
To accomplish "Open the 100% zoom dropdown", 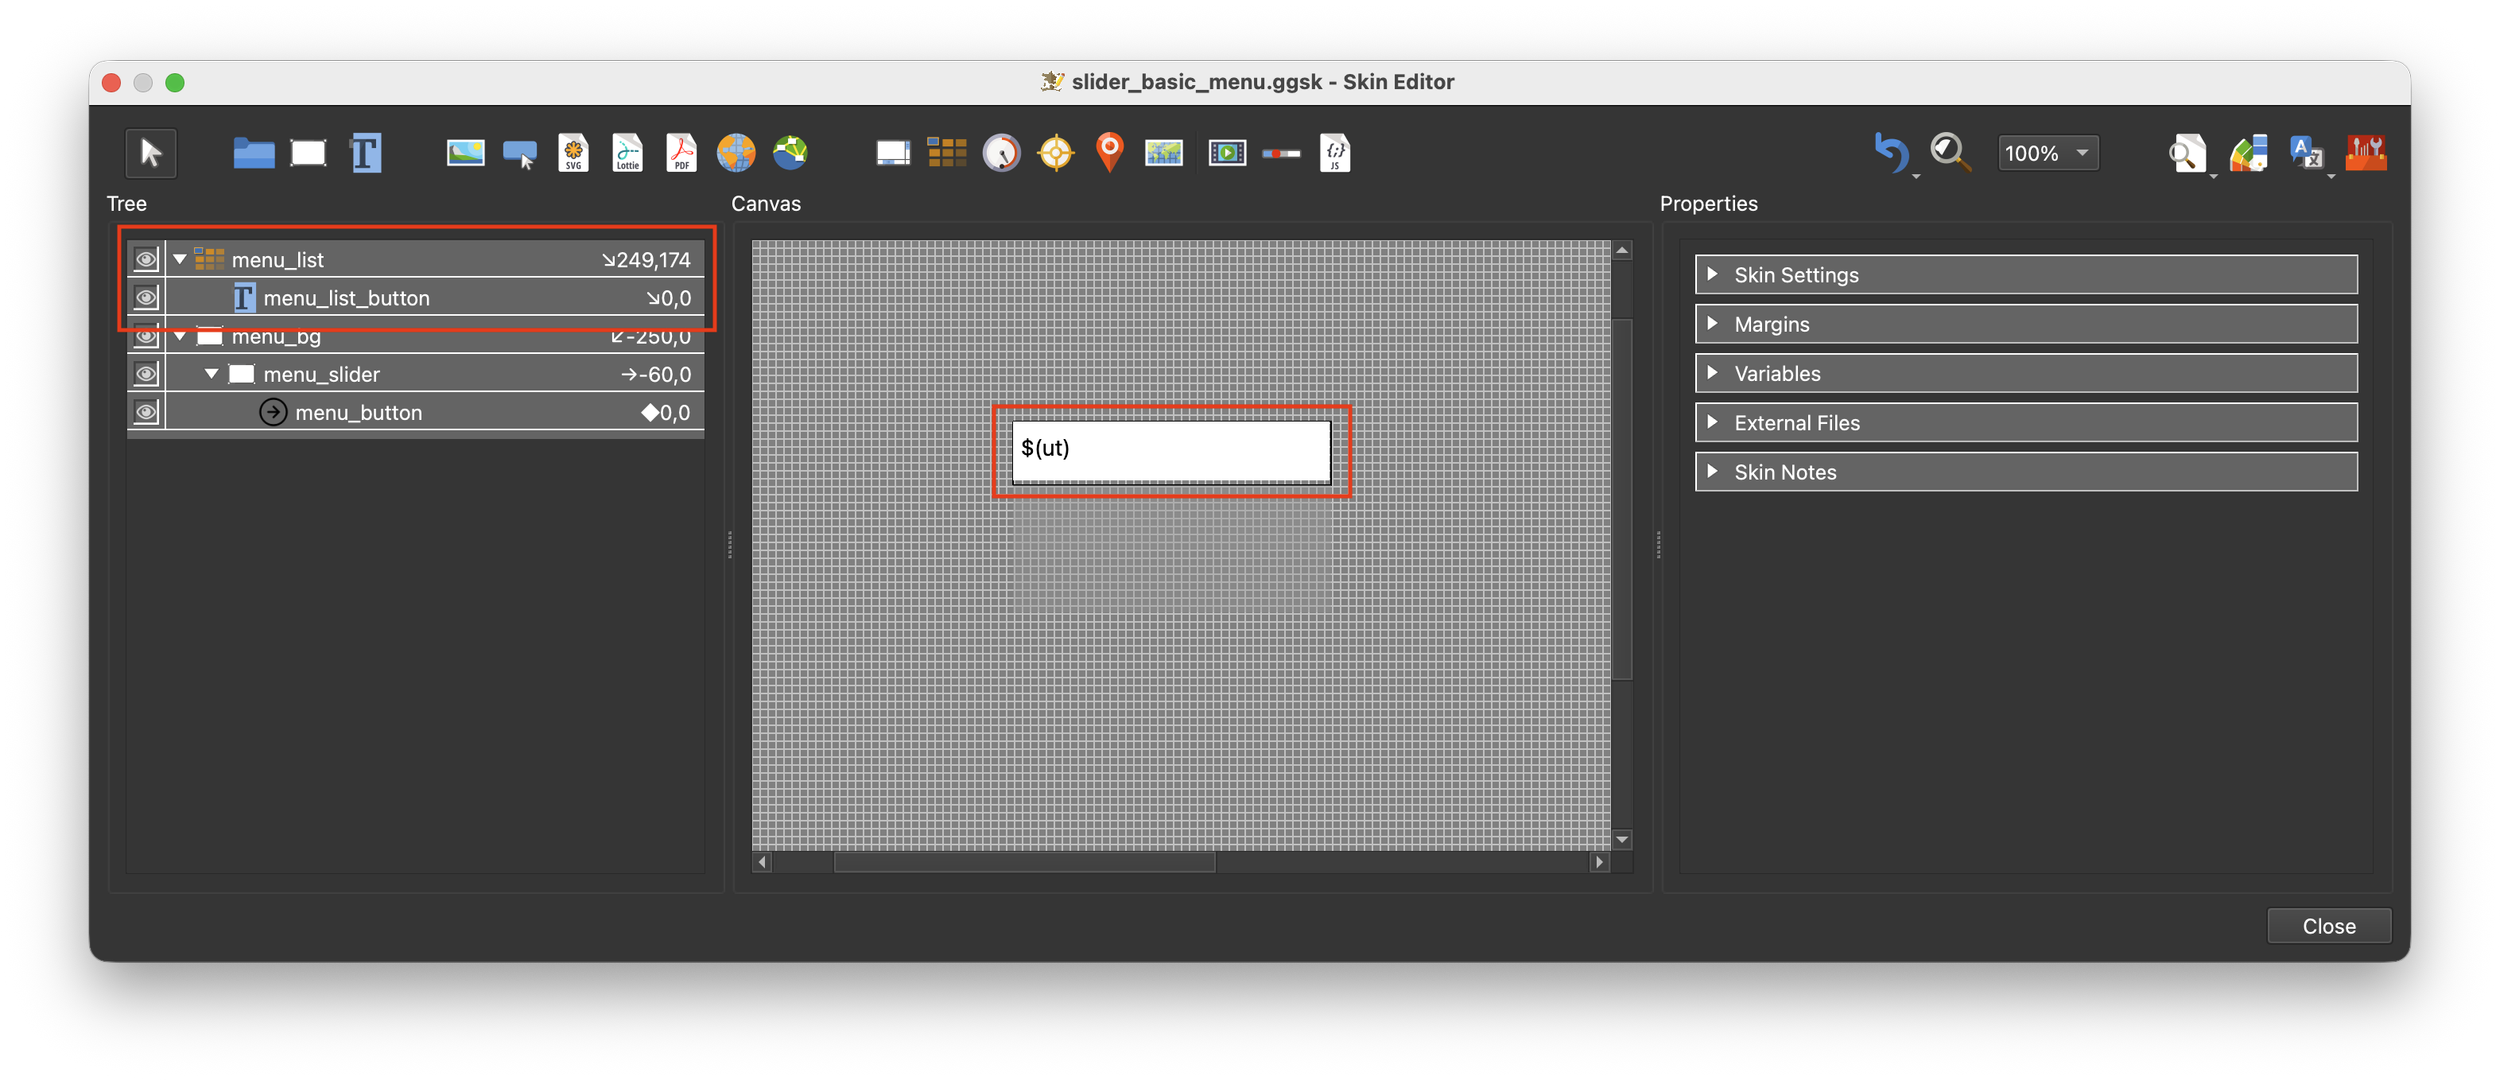I will pos(2047,153).
